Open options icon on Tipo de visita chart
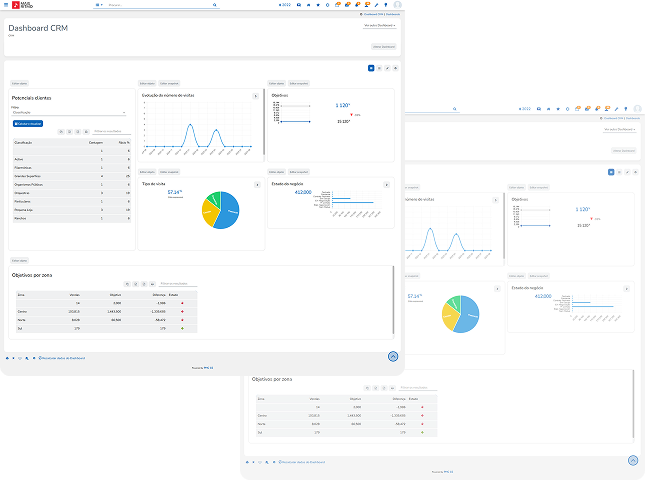Viewport: 645px width, 480px height. click(x=258, y=186)
